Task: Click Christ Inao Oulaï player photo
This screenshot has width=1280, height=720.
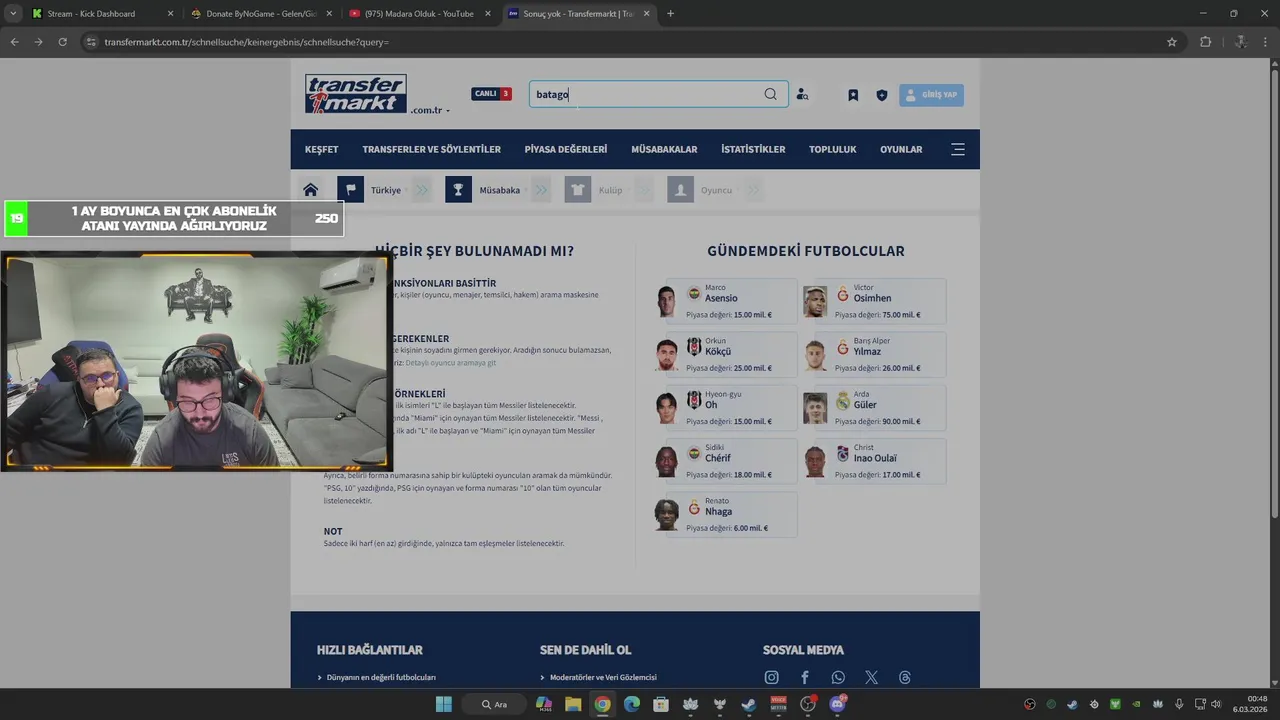Action: pos(815,461)
